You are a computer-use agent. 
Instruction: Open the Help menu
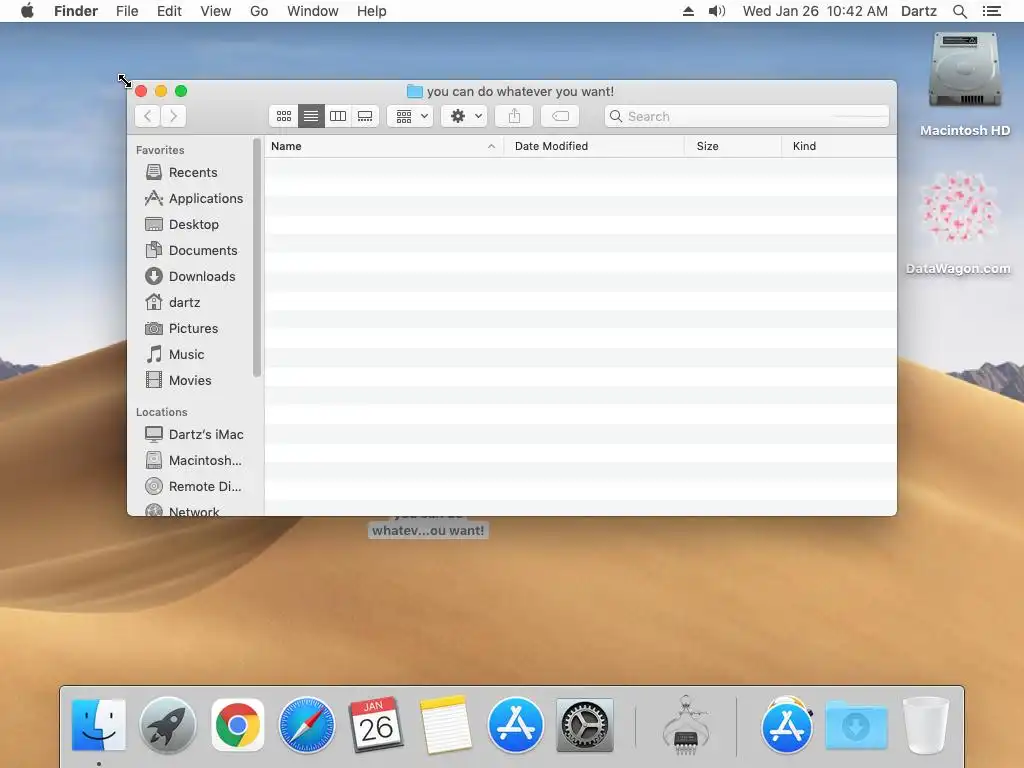(x=372, y=11)
